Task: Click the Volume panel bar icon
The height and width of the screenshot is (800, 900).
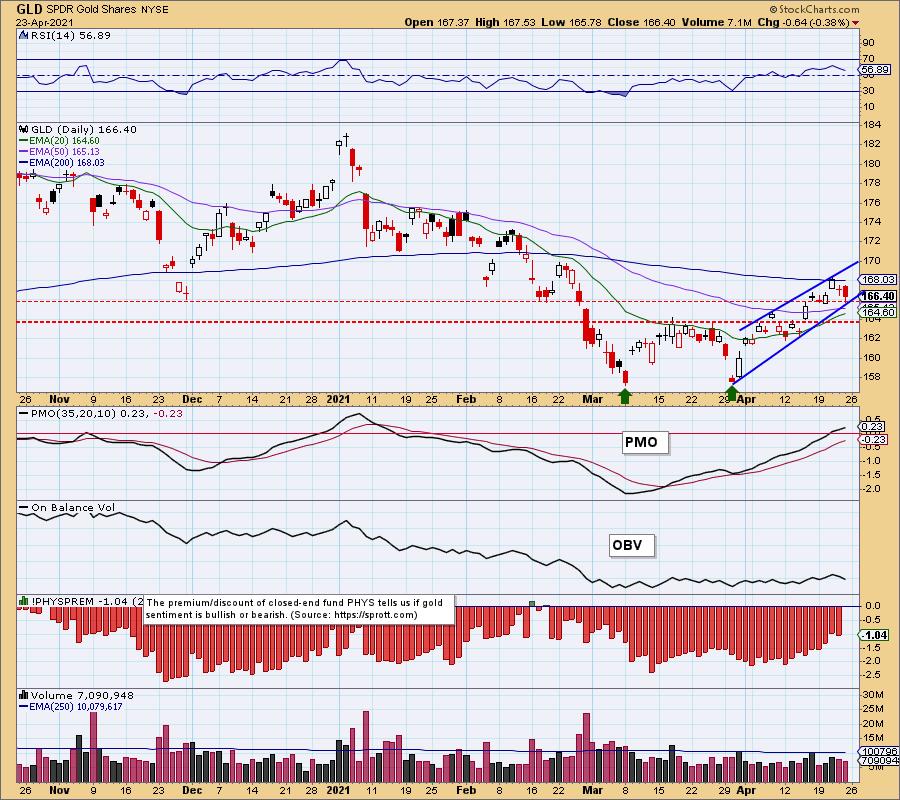Action: (x=24, y=695)
